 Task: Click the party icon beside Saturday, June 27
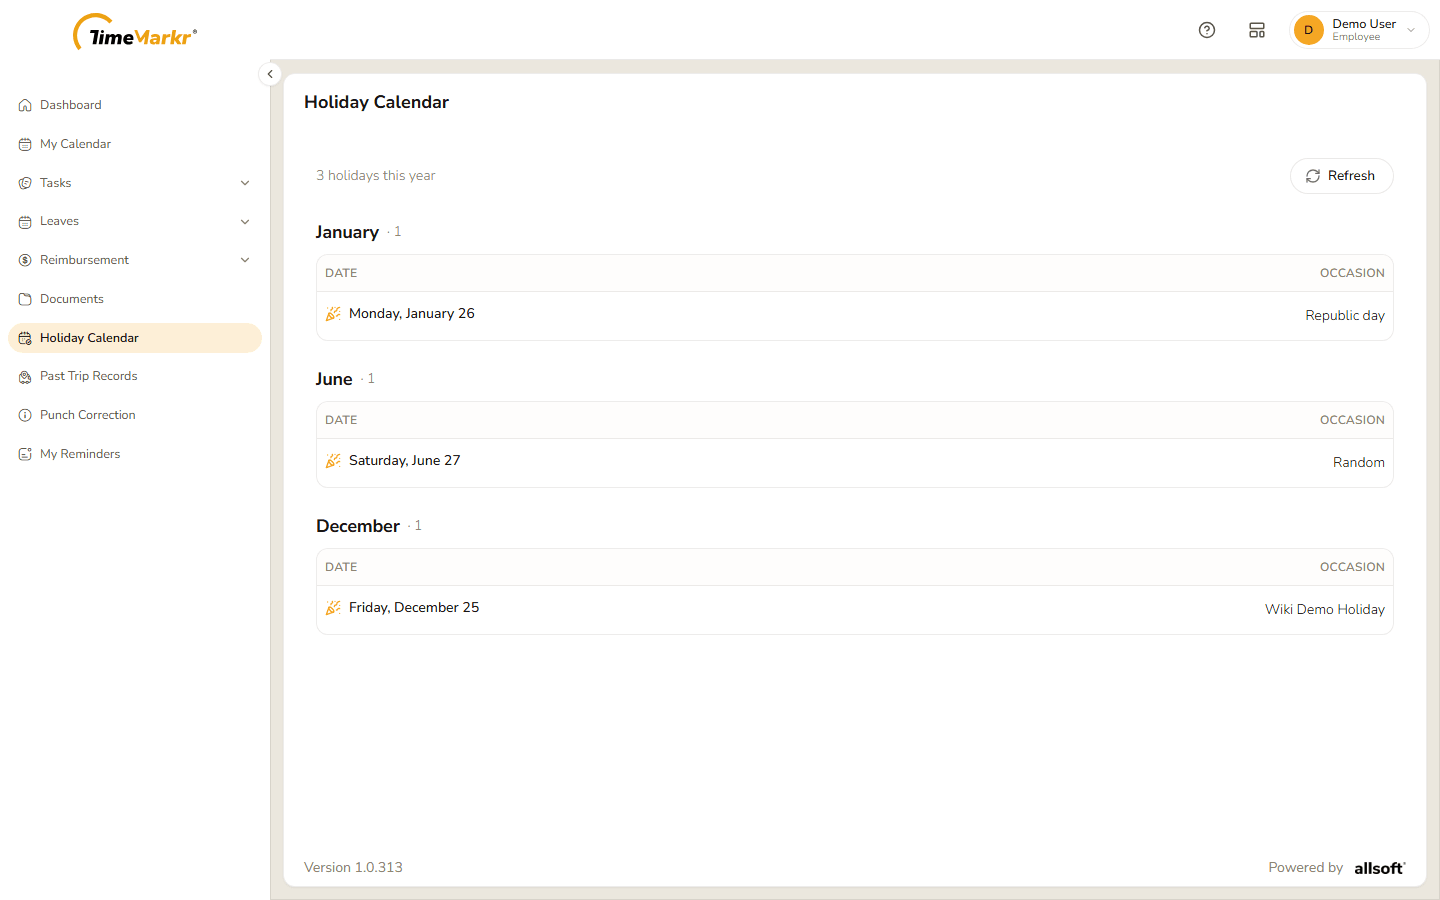tap(333, 461)
